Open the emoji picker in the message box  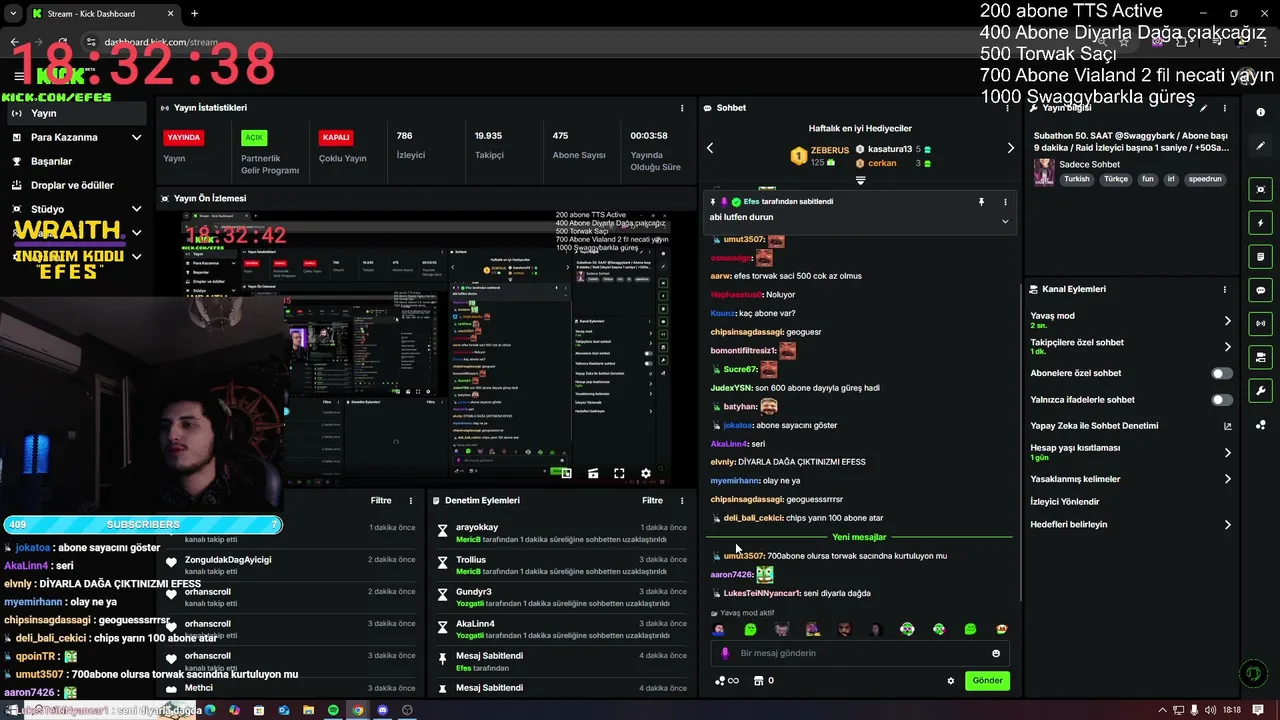[996, 653]
